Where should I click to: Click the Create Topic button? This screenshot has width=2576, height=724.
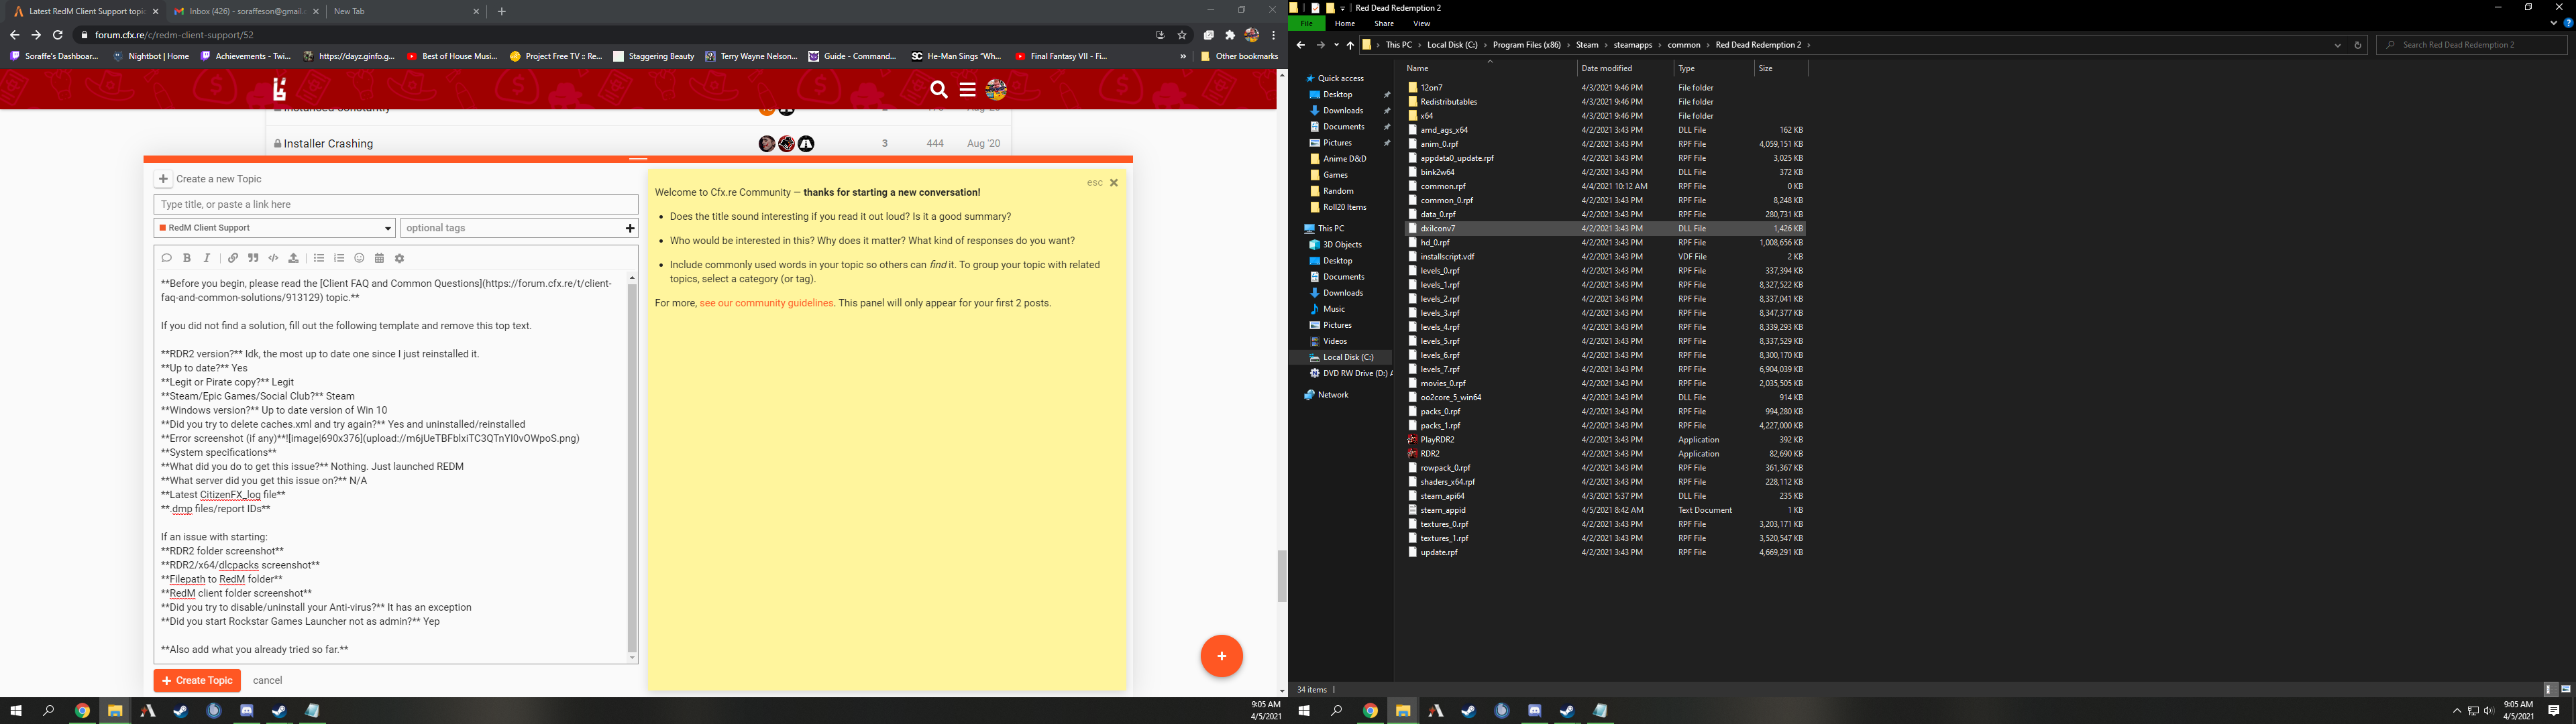pyautogui.click(x=197, y=680)
